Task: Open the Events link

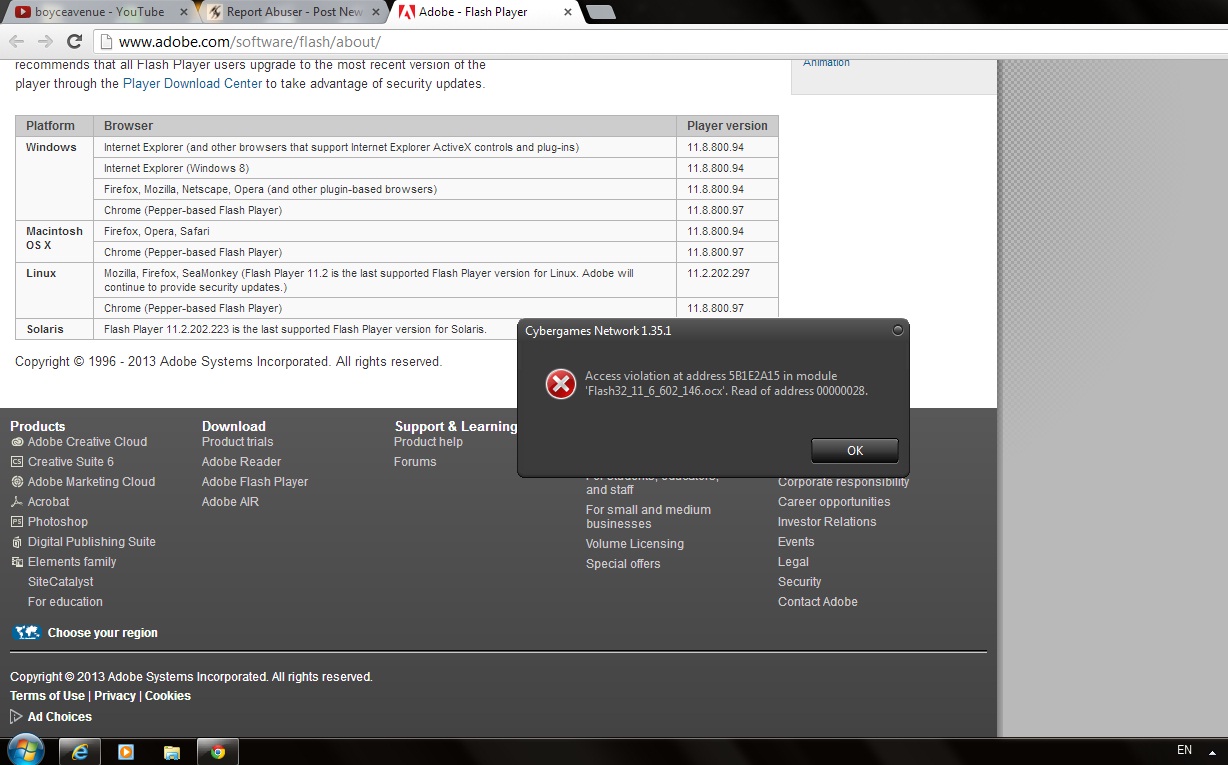Action: click(x=796, y=542)
